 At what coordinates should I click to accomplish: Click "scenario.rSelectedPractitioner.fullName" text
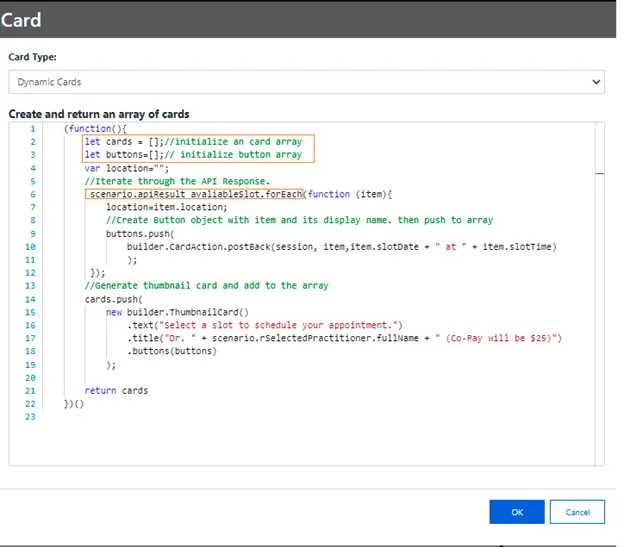pyautogui.click(x=315, y=338)
